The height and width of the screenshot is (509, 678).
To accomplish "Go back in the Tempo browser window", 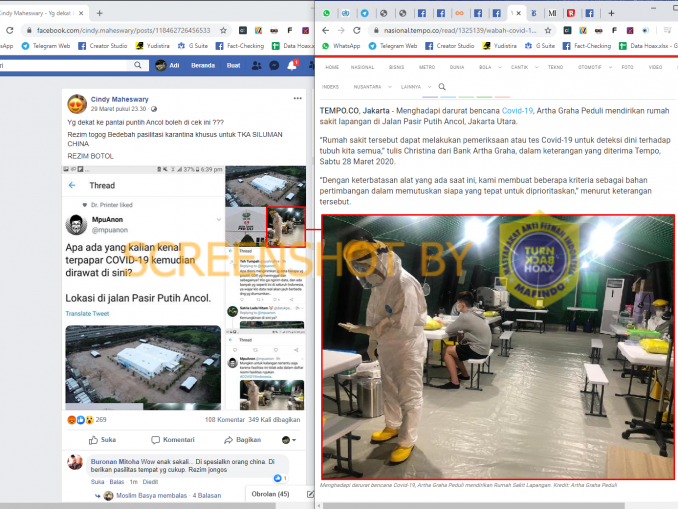I will click(326, 30).
